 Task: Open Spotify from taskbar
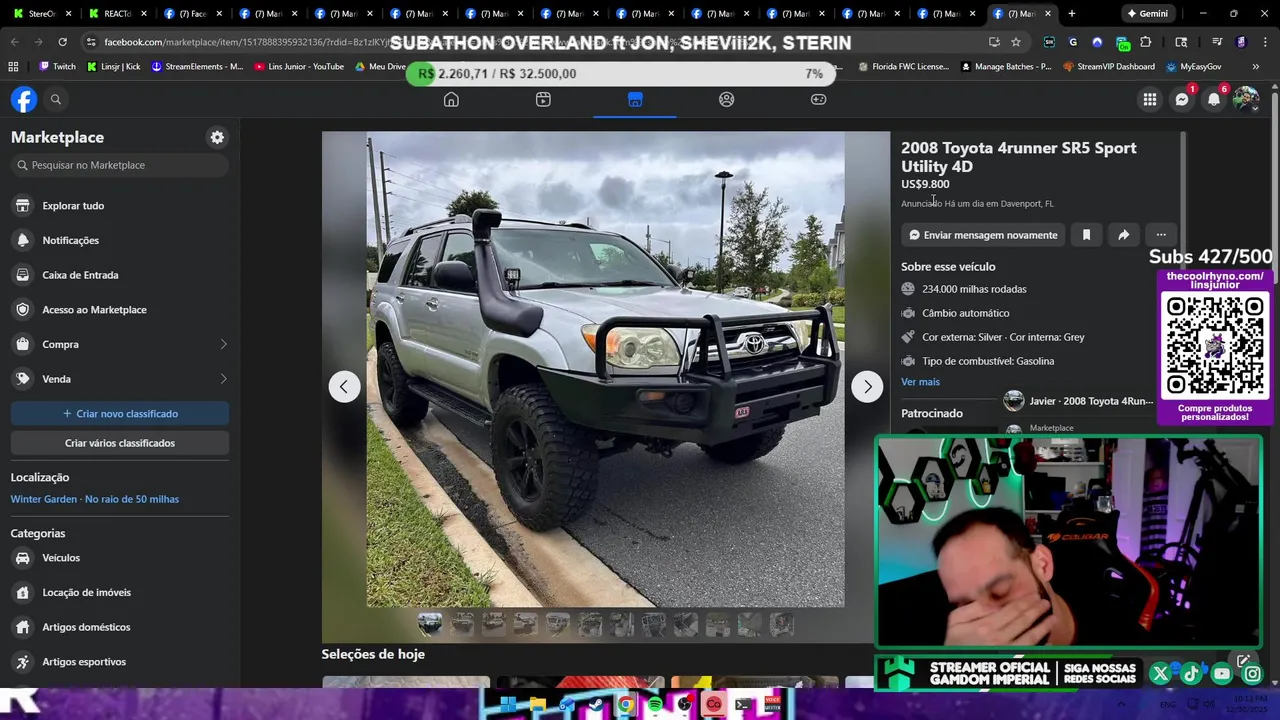pyautogui.click(x=655, y=704)
